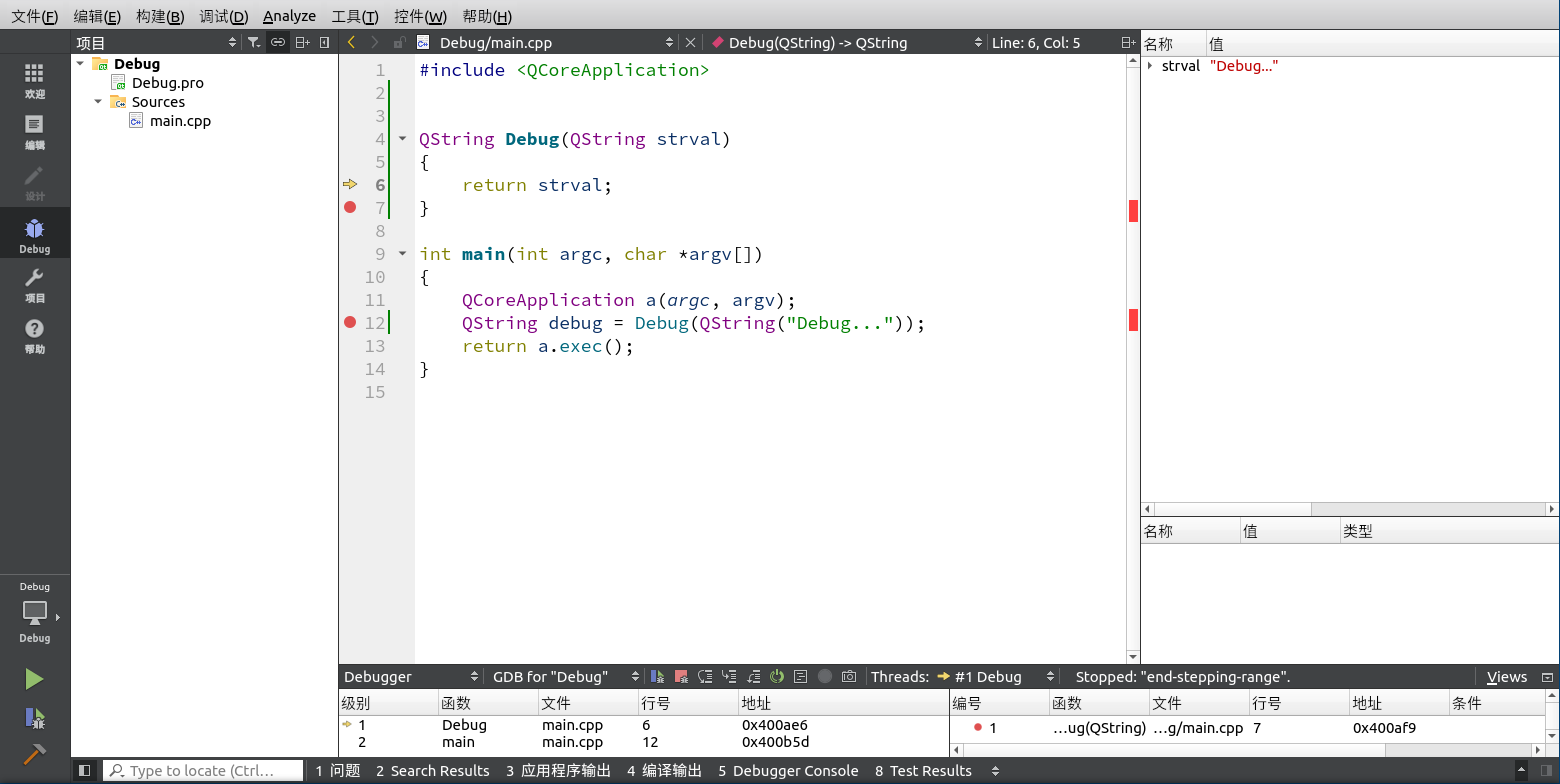This screenshot has height=784, width=1560.
Task: Start the program with the green Run button
Action: [x=34, y=678]
